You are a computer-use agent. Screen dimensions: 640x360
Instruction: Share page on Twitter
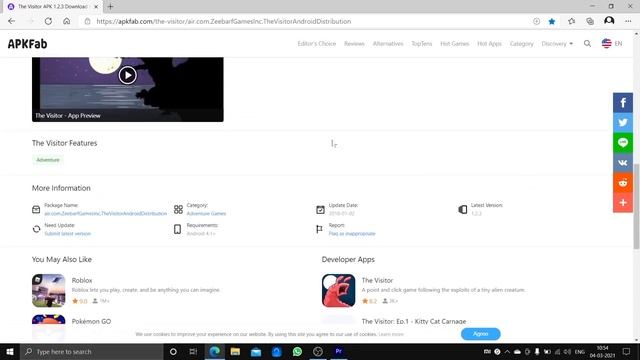click(x=622, y=122)
